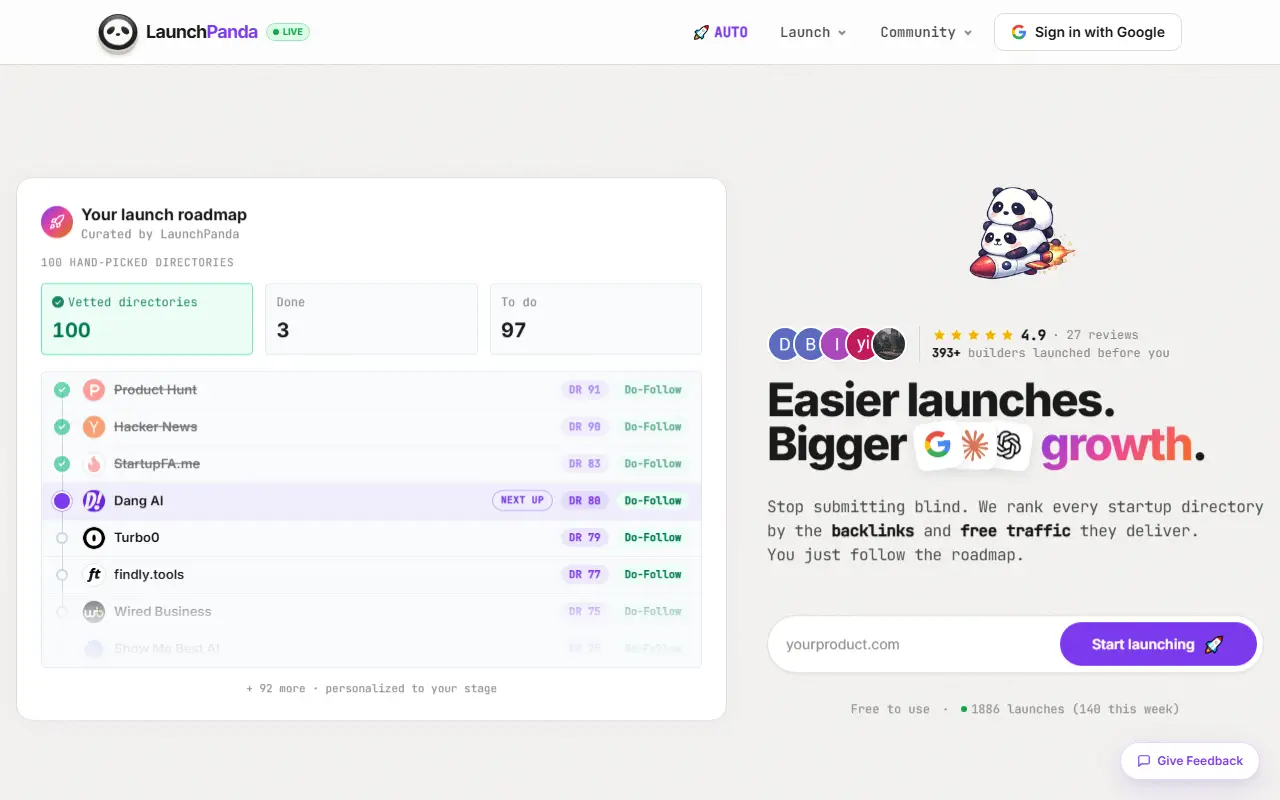Select the To do count card
This screenshot has width=1280, height=800.
pos(596,319)
